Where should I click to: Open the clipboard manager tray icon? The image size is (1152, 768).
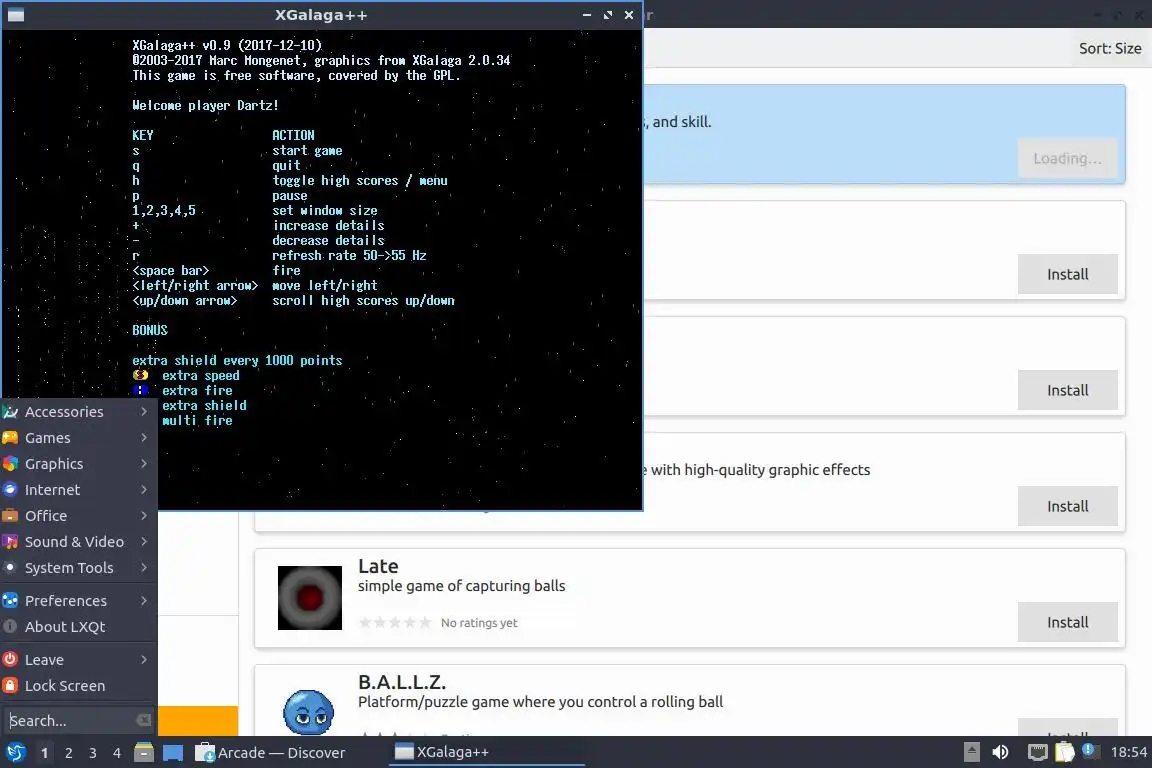coord(1065,752)
